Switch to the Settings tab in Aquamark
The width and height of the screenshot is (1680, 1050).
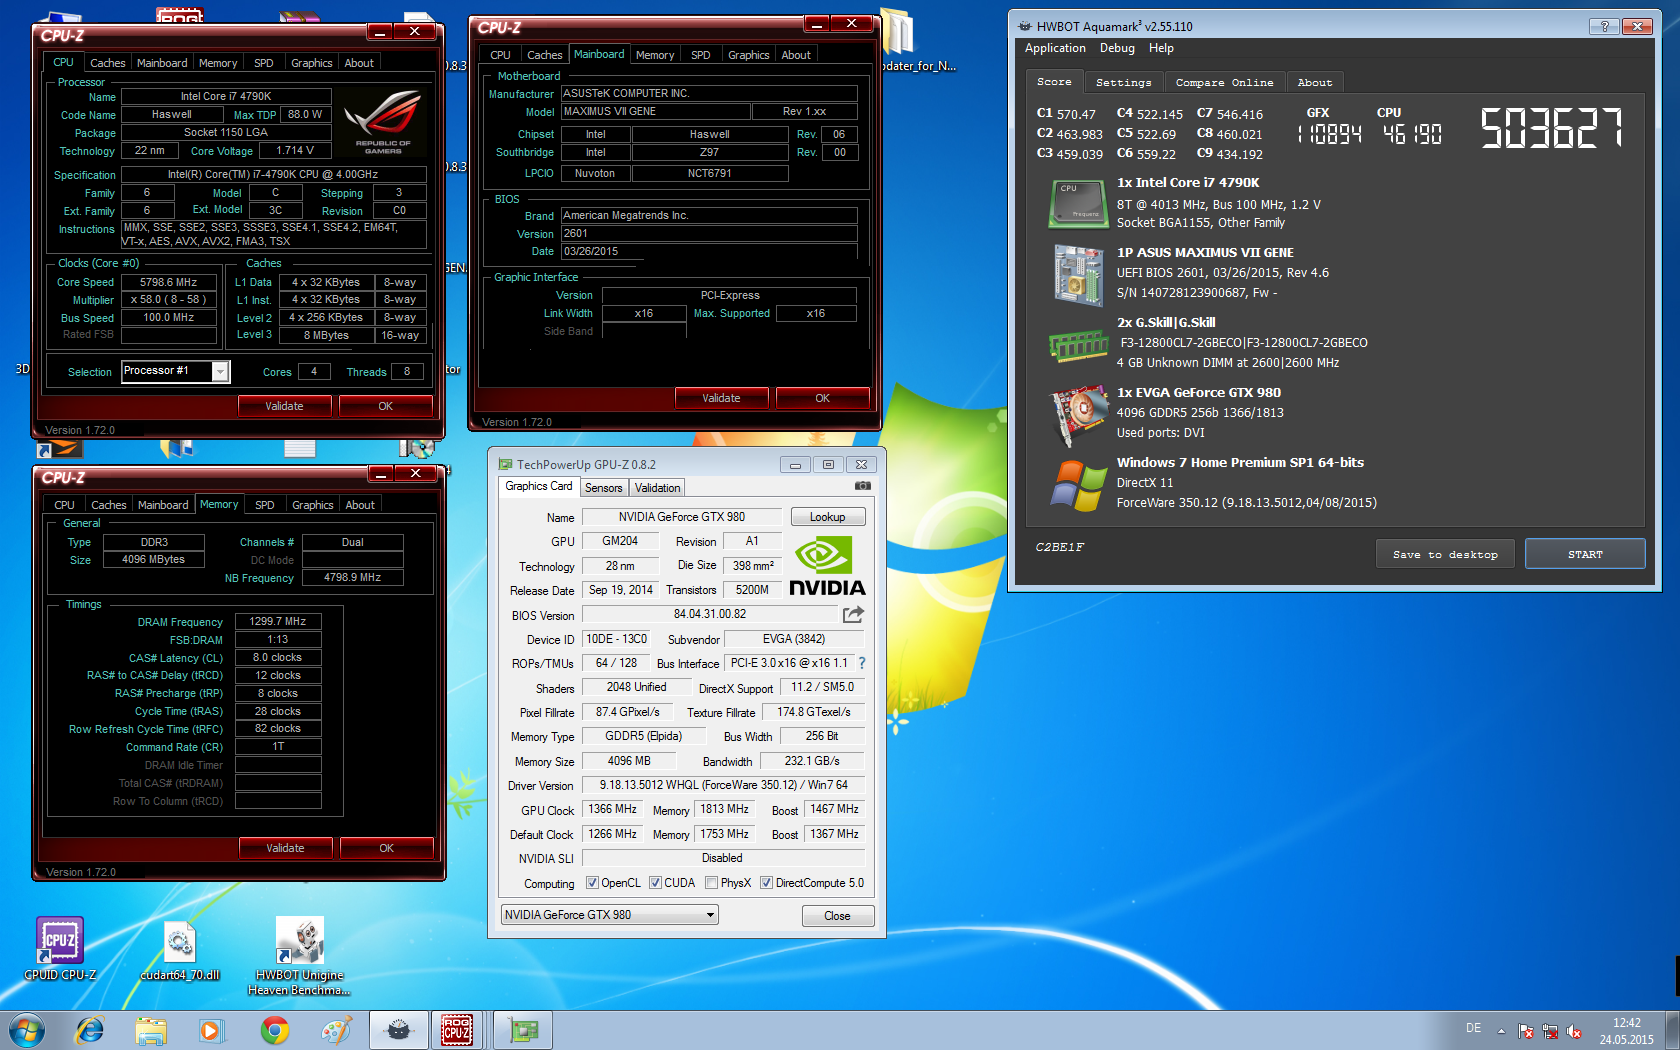[x=1123, y=83]
